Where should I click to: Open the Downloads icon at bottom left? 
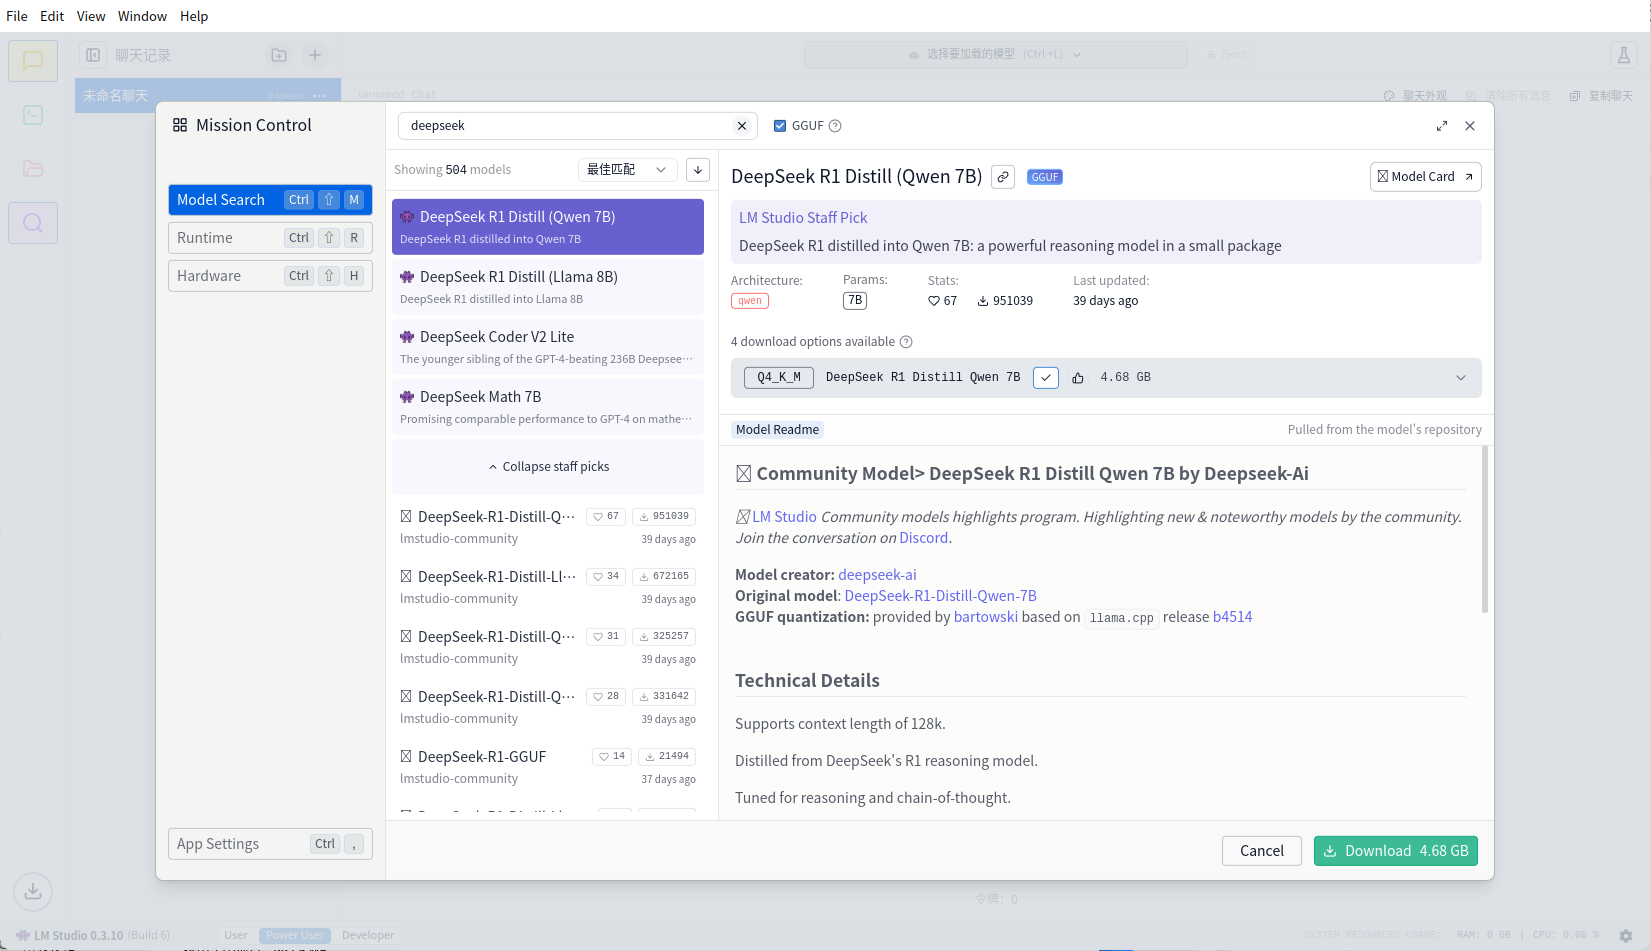(33, 891)
